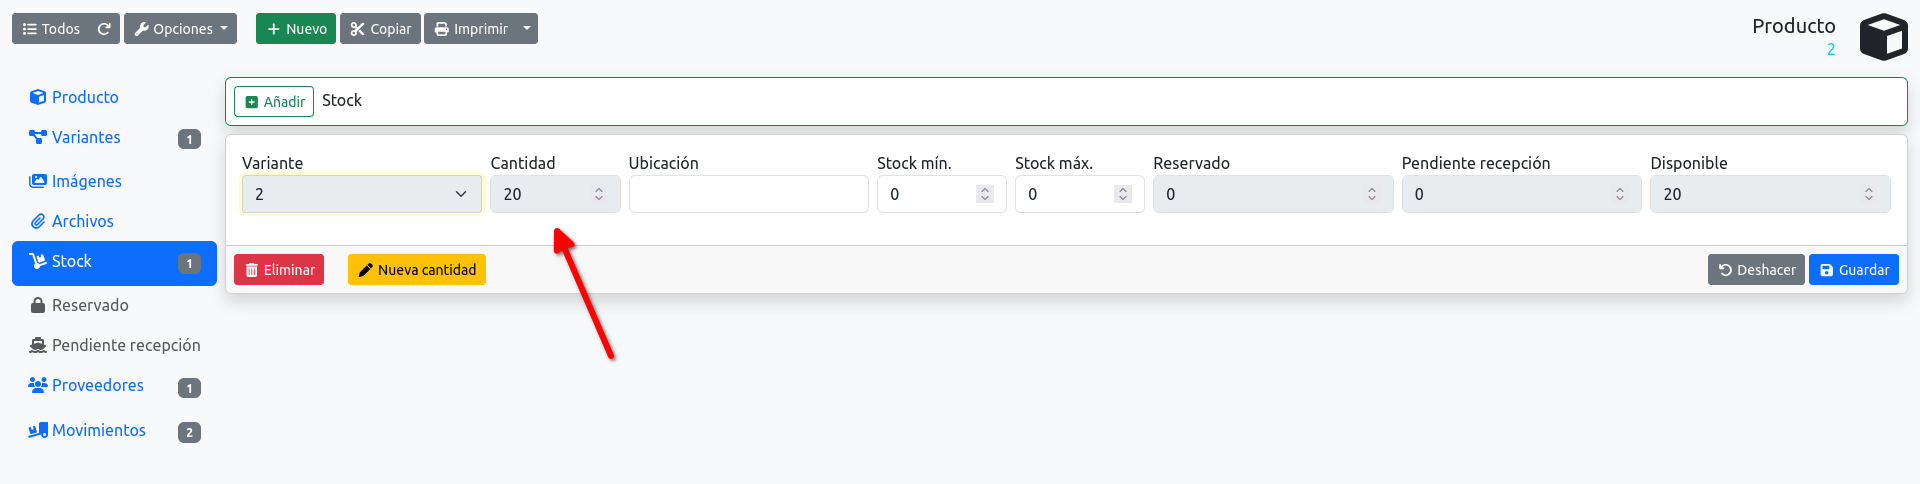
Task: Select the Stock tab in sidebar
Action: (114, 263)
